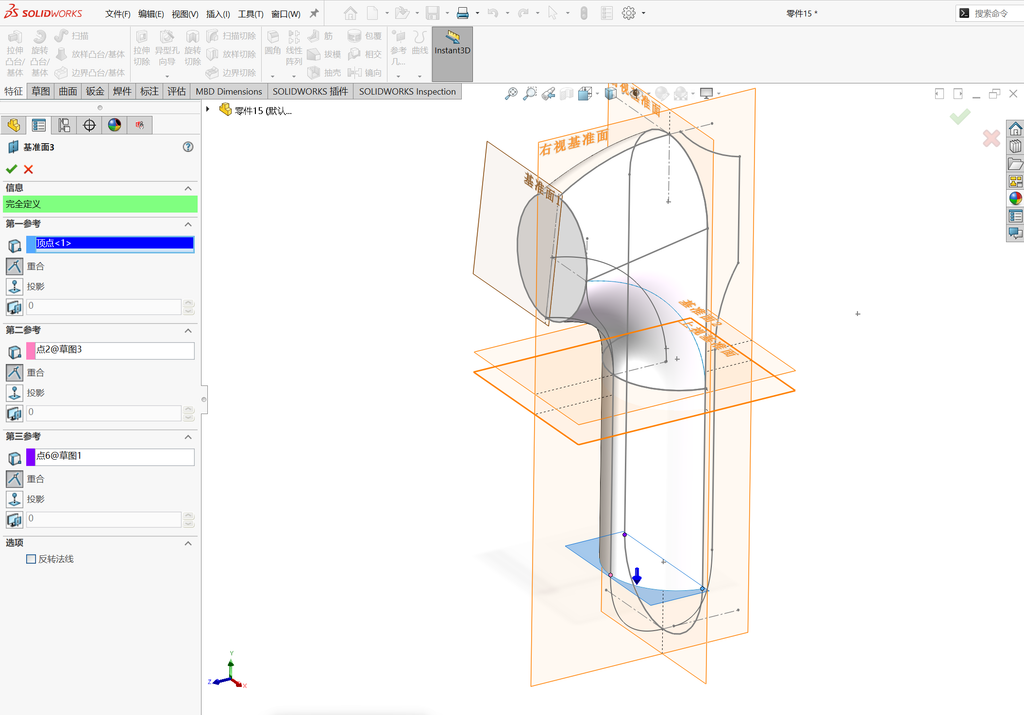Image resolution: width=1024 pixels, height=715 pixels.
Task: Cancel 基准面3 with red X
Action: point(28,169)
